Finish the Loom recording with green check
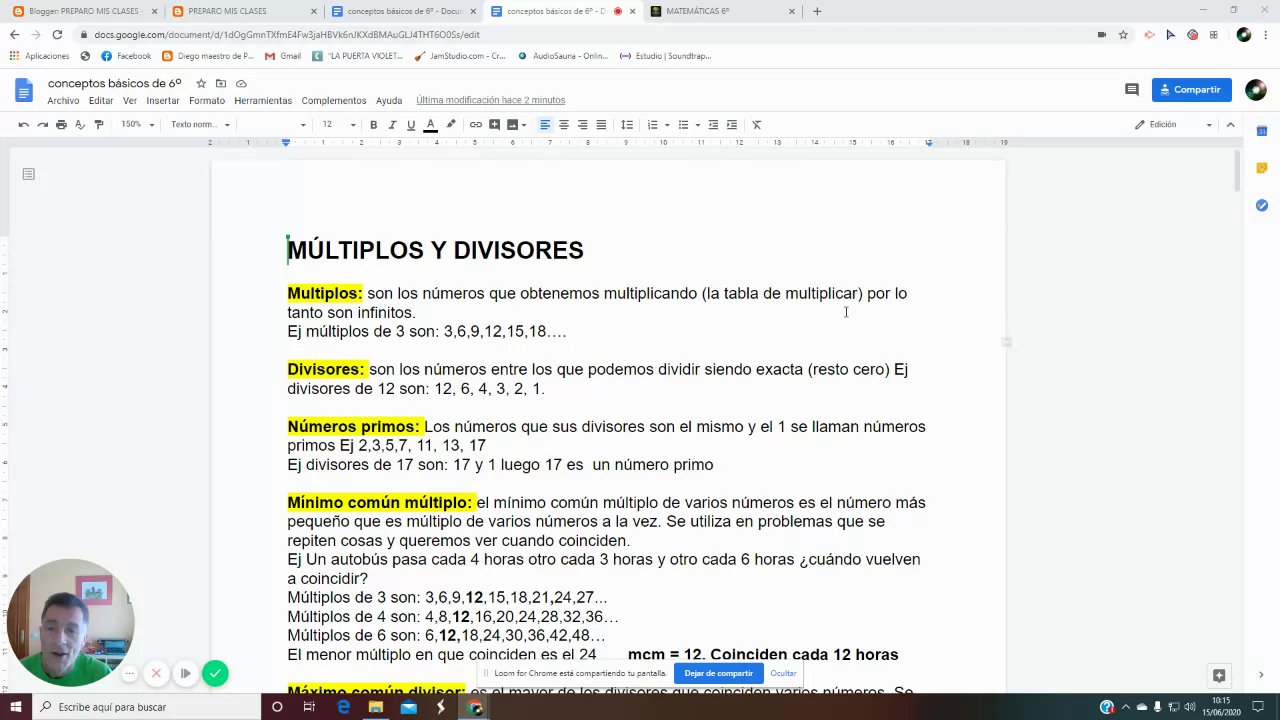This screenshot has height=720, width=1280. tap(215, 673)
